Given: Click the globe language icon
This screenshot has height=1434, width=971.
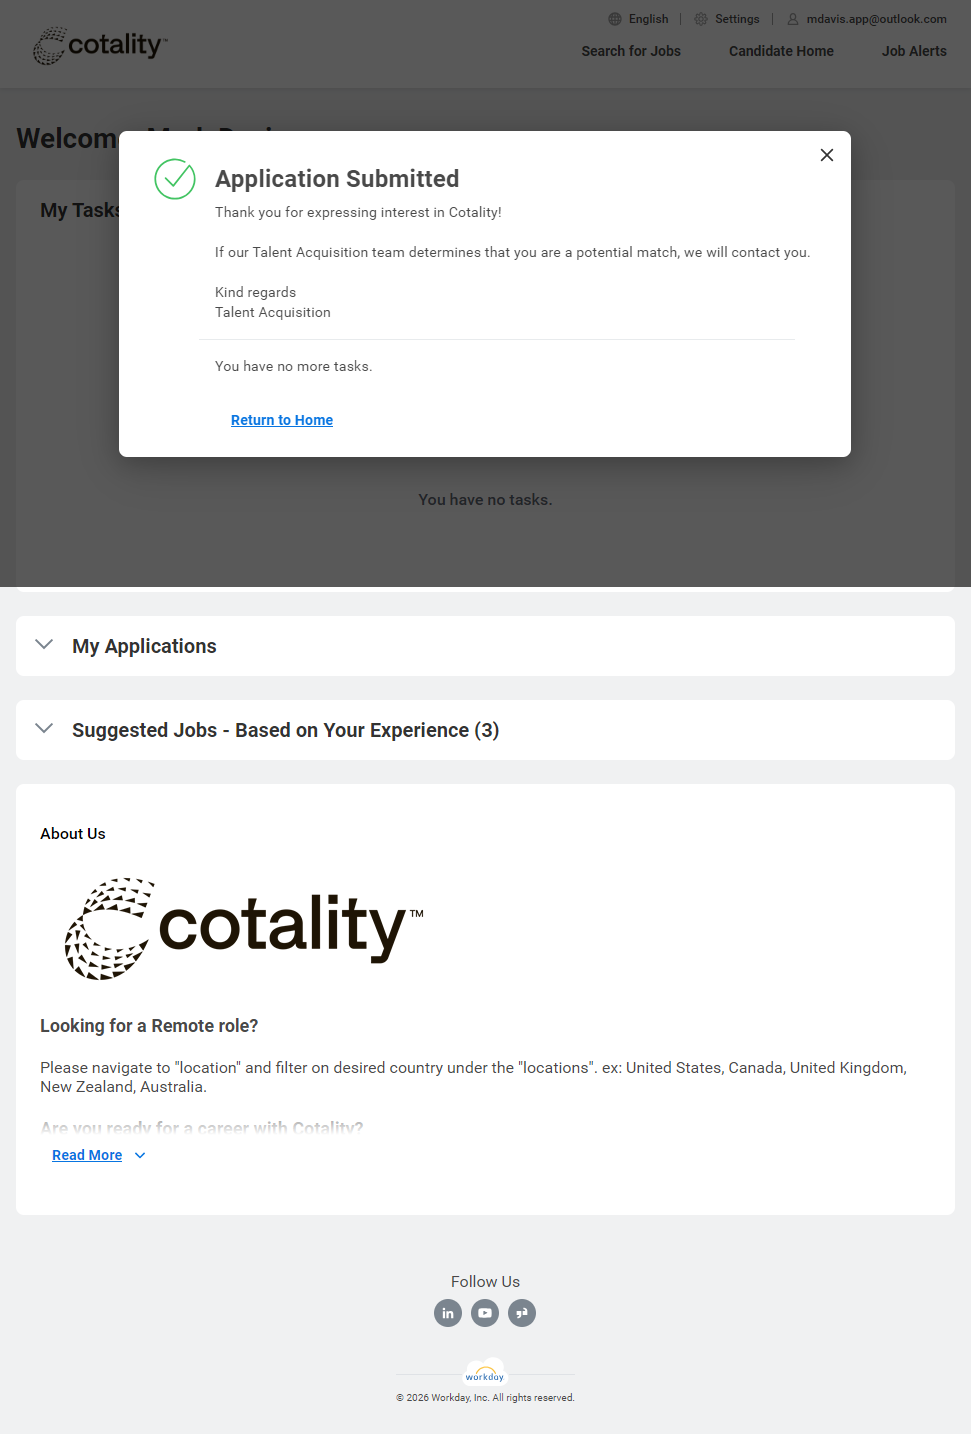Looking at the screenshot, I should tap(615, 19).
